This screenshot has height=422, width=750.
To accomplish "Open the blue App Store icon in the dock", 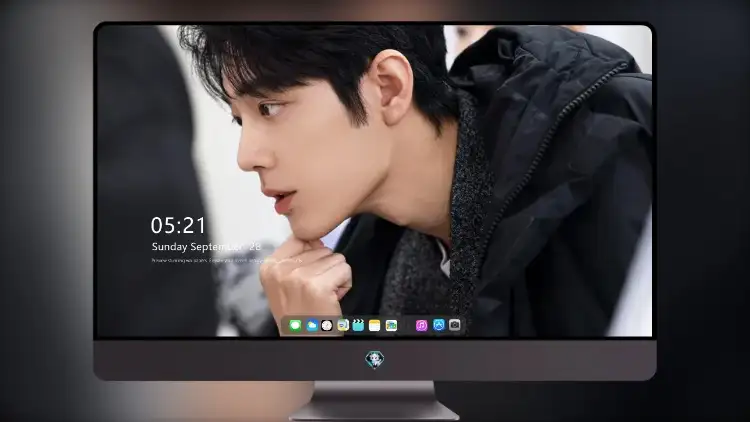I will click(439, 325).
